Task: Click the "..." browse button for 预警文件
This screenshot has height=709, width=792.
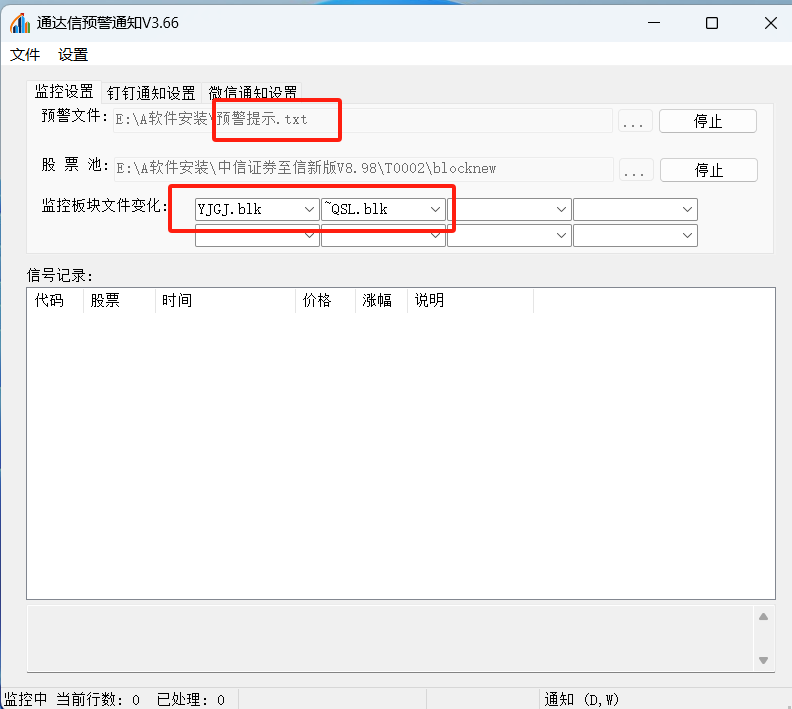Action: pos(636,121)
